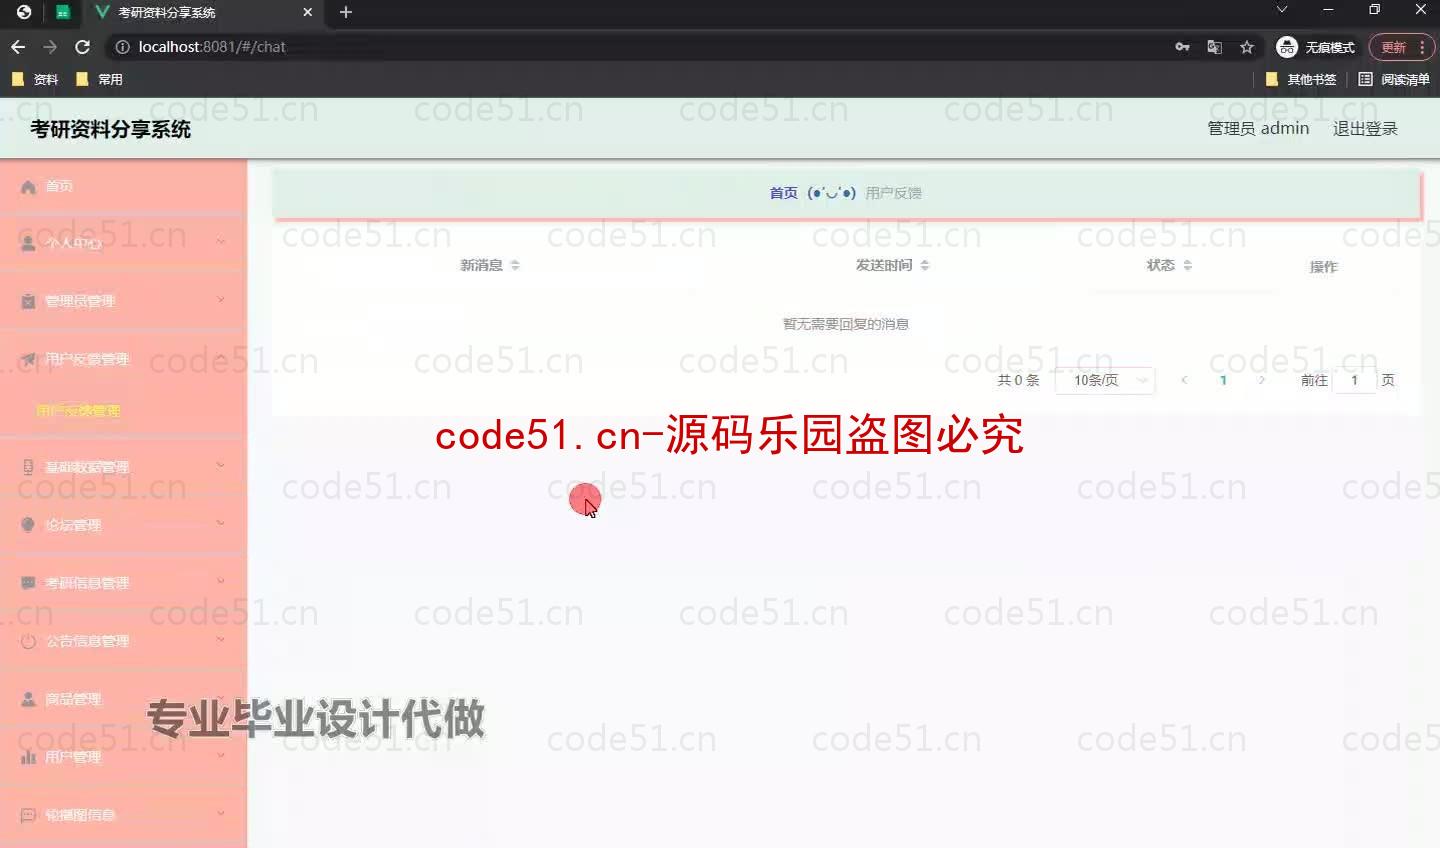Open the 其他书签 bookmarks folder
1440x848 pixels.
click(x=1301, y=79)
